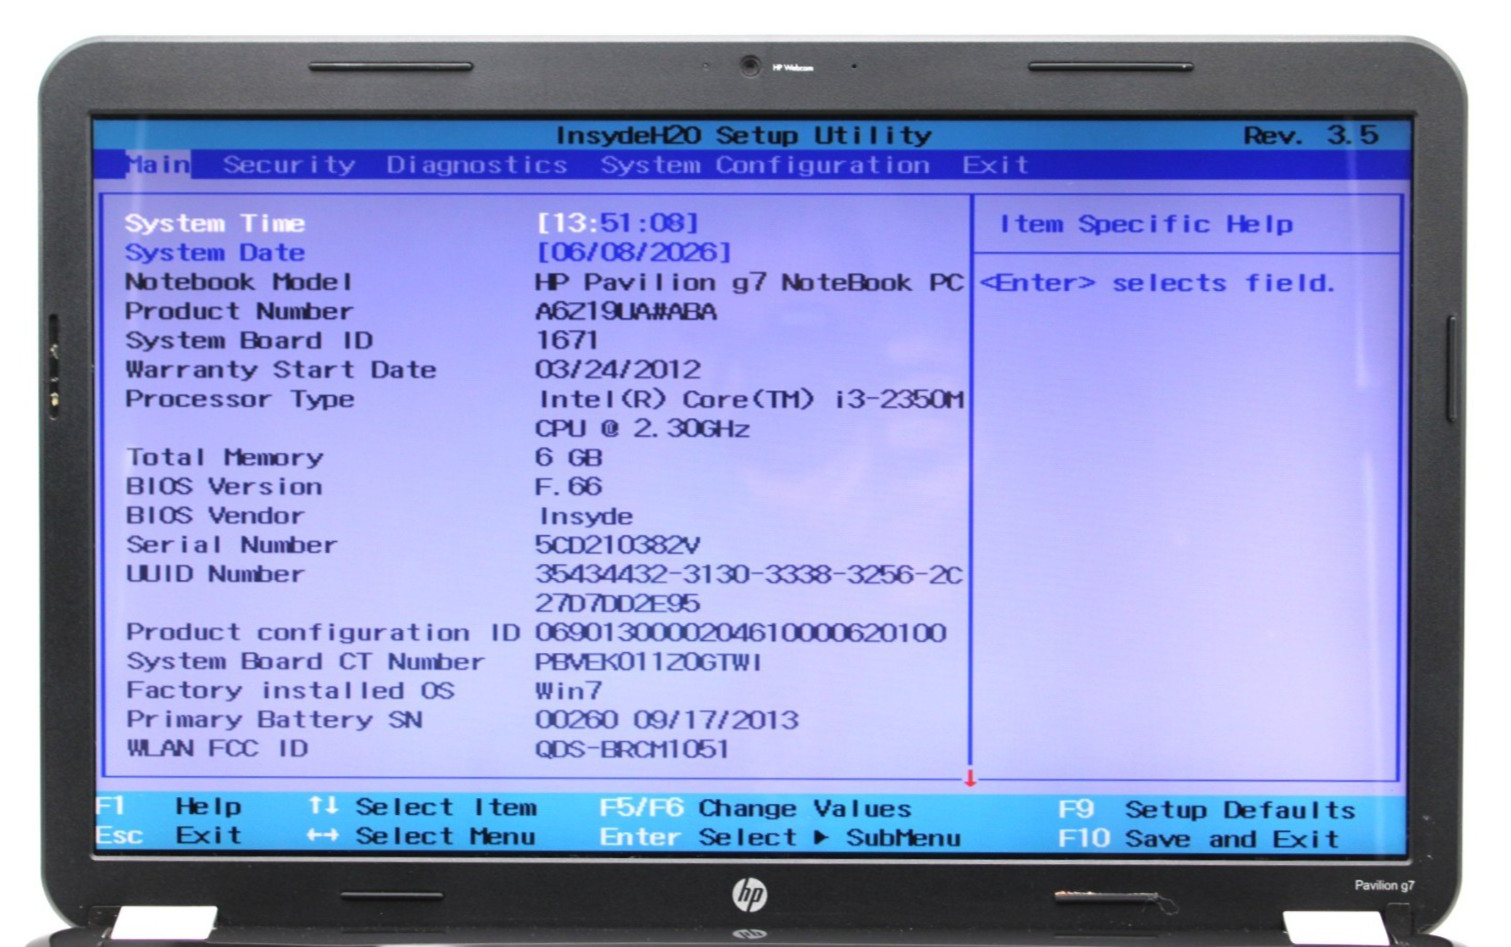Click the left/right arrows Select Menu hint
Screen dimensions: 1511x947
[421, 835]
